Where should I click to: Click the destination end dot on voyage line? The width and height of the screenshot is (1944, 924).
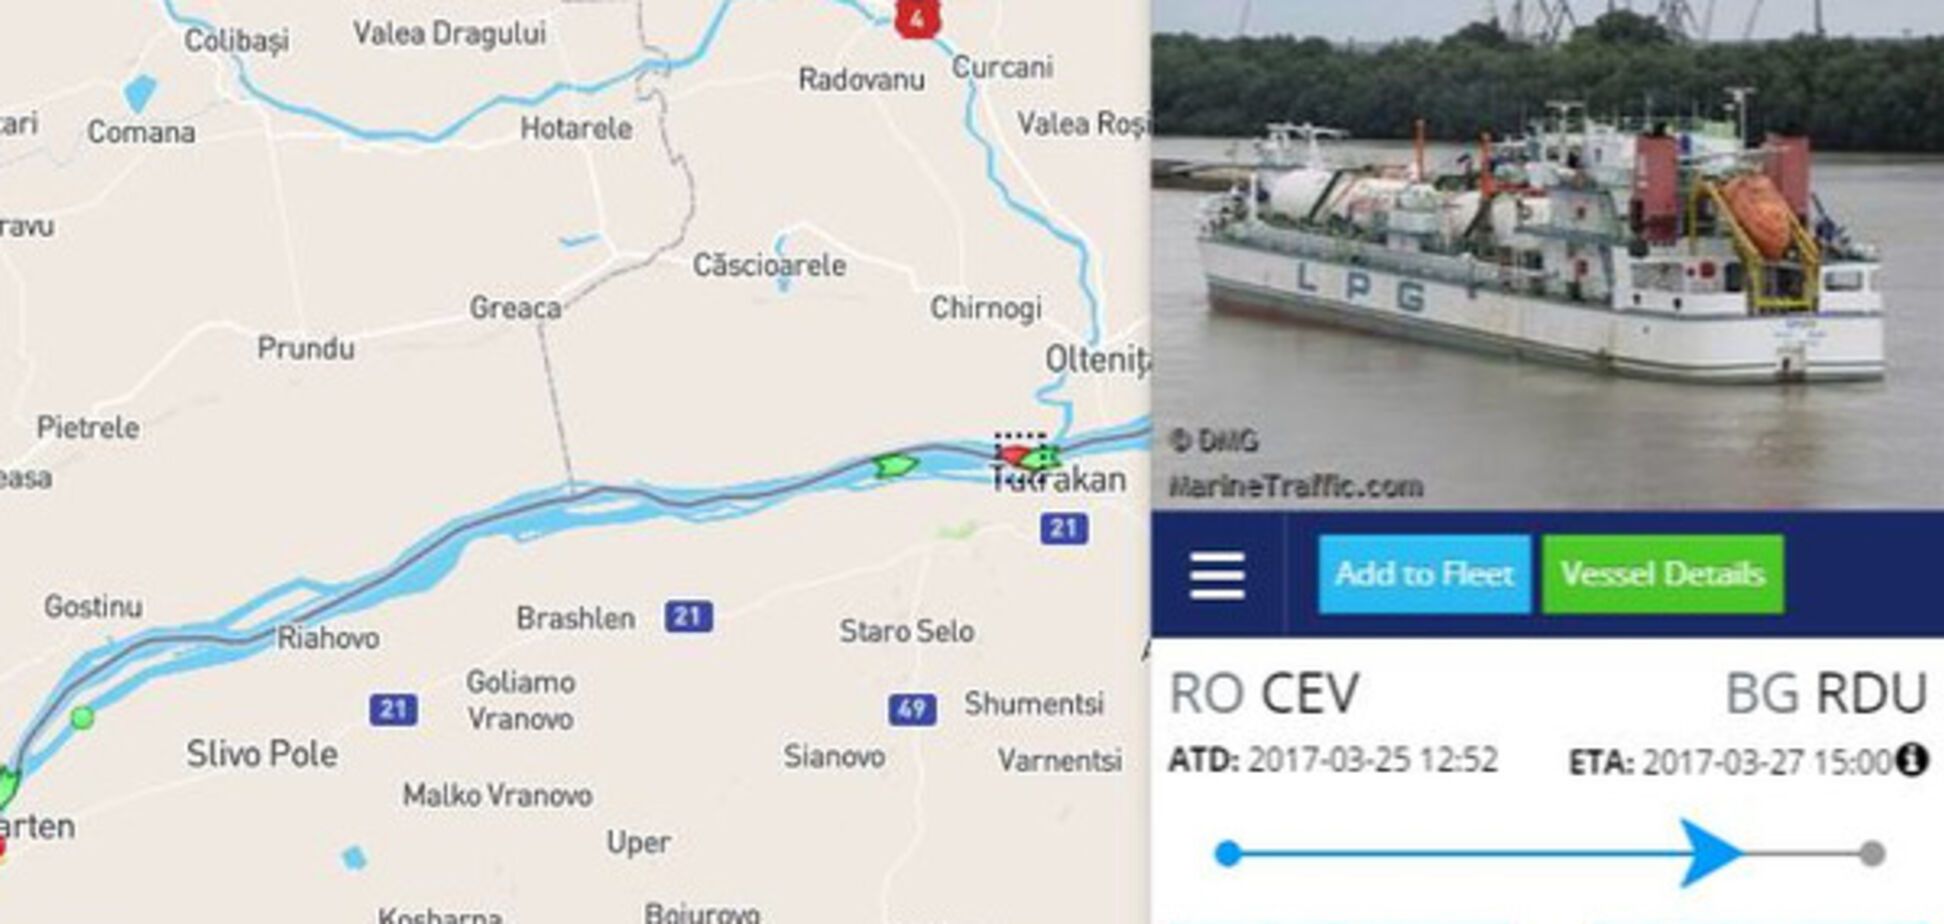point(1872,853)
